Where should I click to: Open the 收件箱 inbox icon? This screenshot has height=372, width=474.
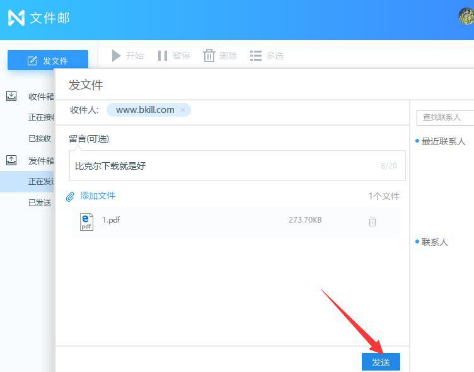11,96
